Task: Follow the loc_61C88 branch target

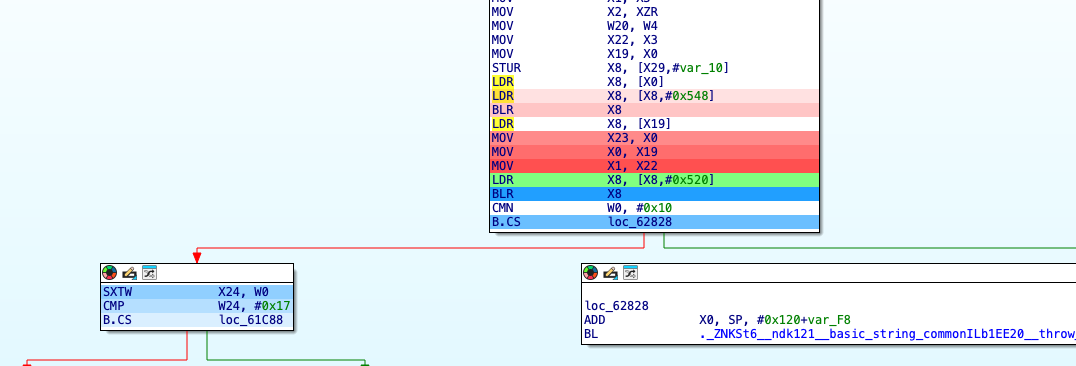Action: click(251, 320)
